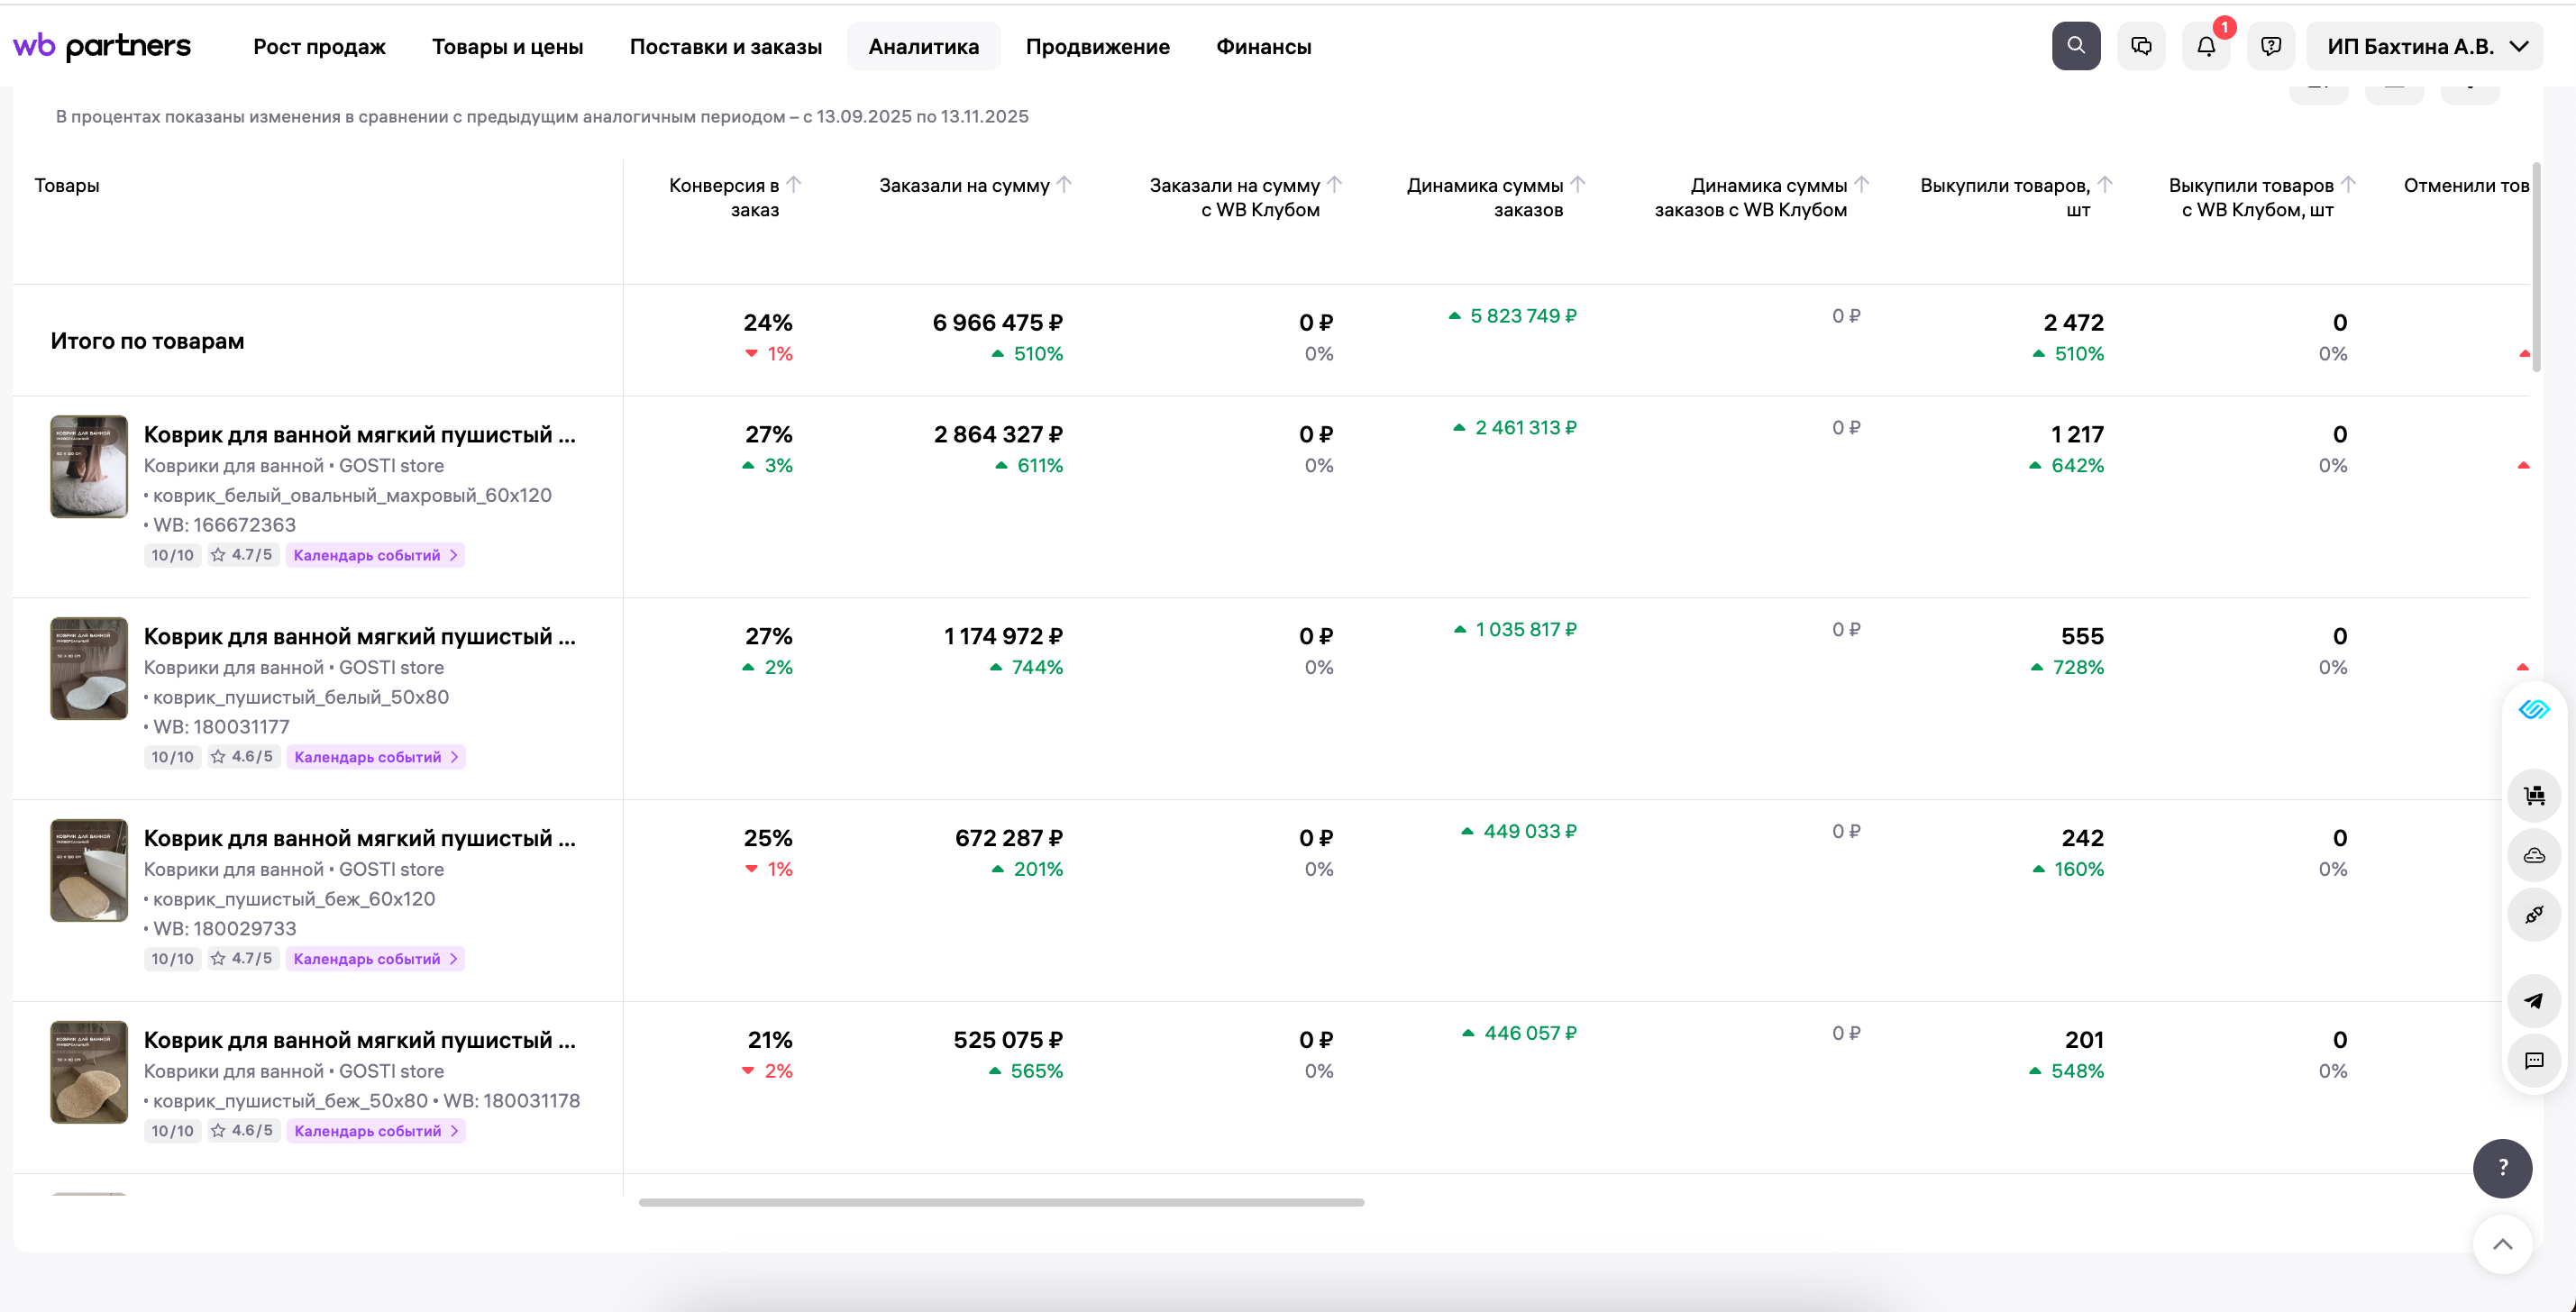The height and width of the screenshot is (1312, 2576).
Task: Open the chats double-bubble icon
Action: [2141, 46]
